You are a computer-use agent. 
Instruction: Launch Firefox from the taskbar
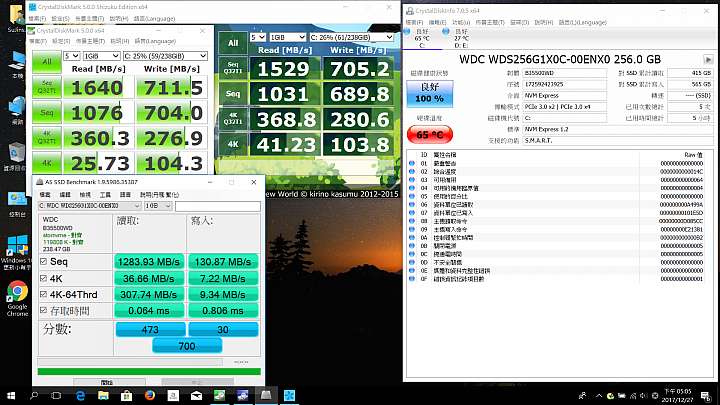[x=150, y=395]
